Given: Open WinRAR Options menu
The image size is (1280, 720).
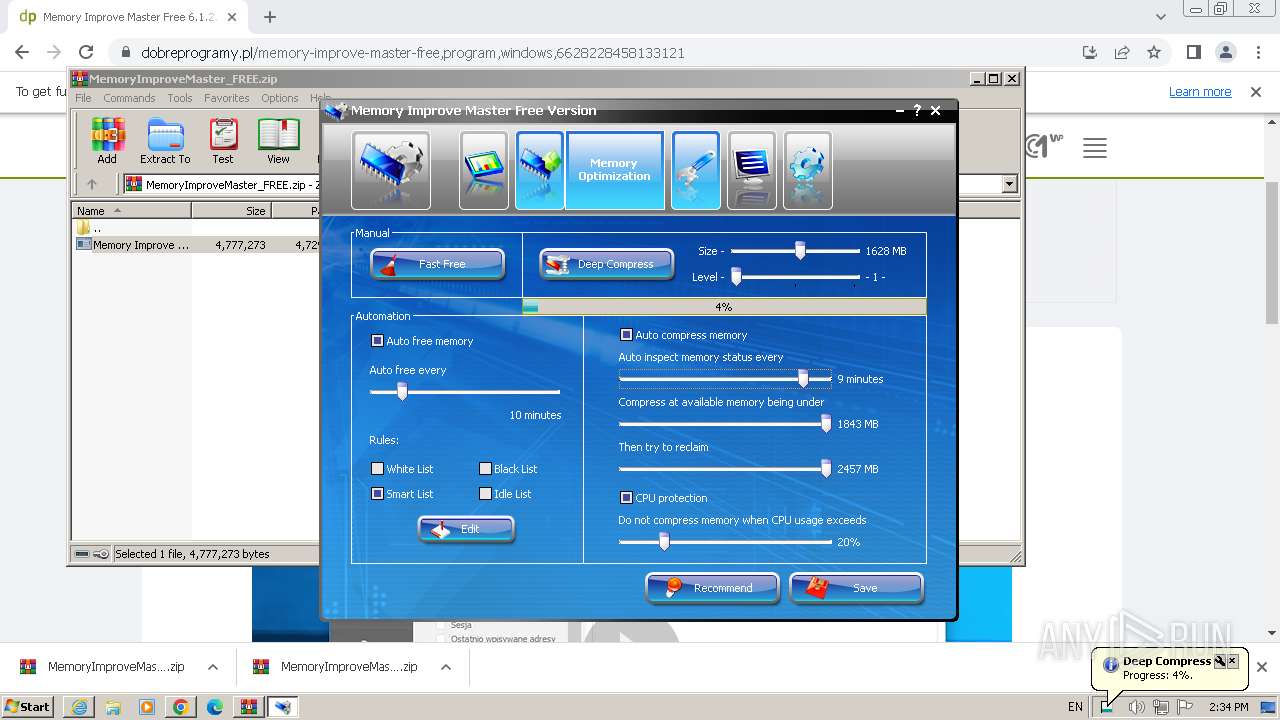Looking at the screenshot, I should click(x=280, y=98).
